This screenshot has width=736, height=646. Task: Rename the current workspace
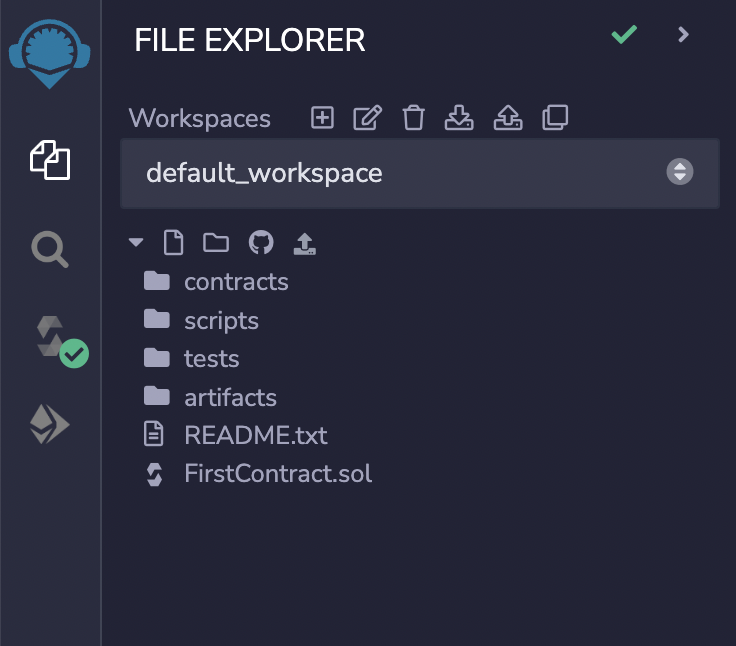coord(367,117)
